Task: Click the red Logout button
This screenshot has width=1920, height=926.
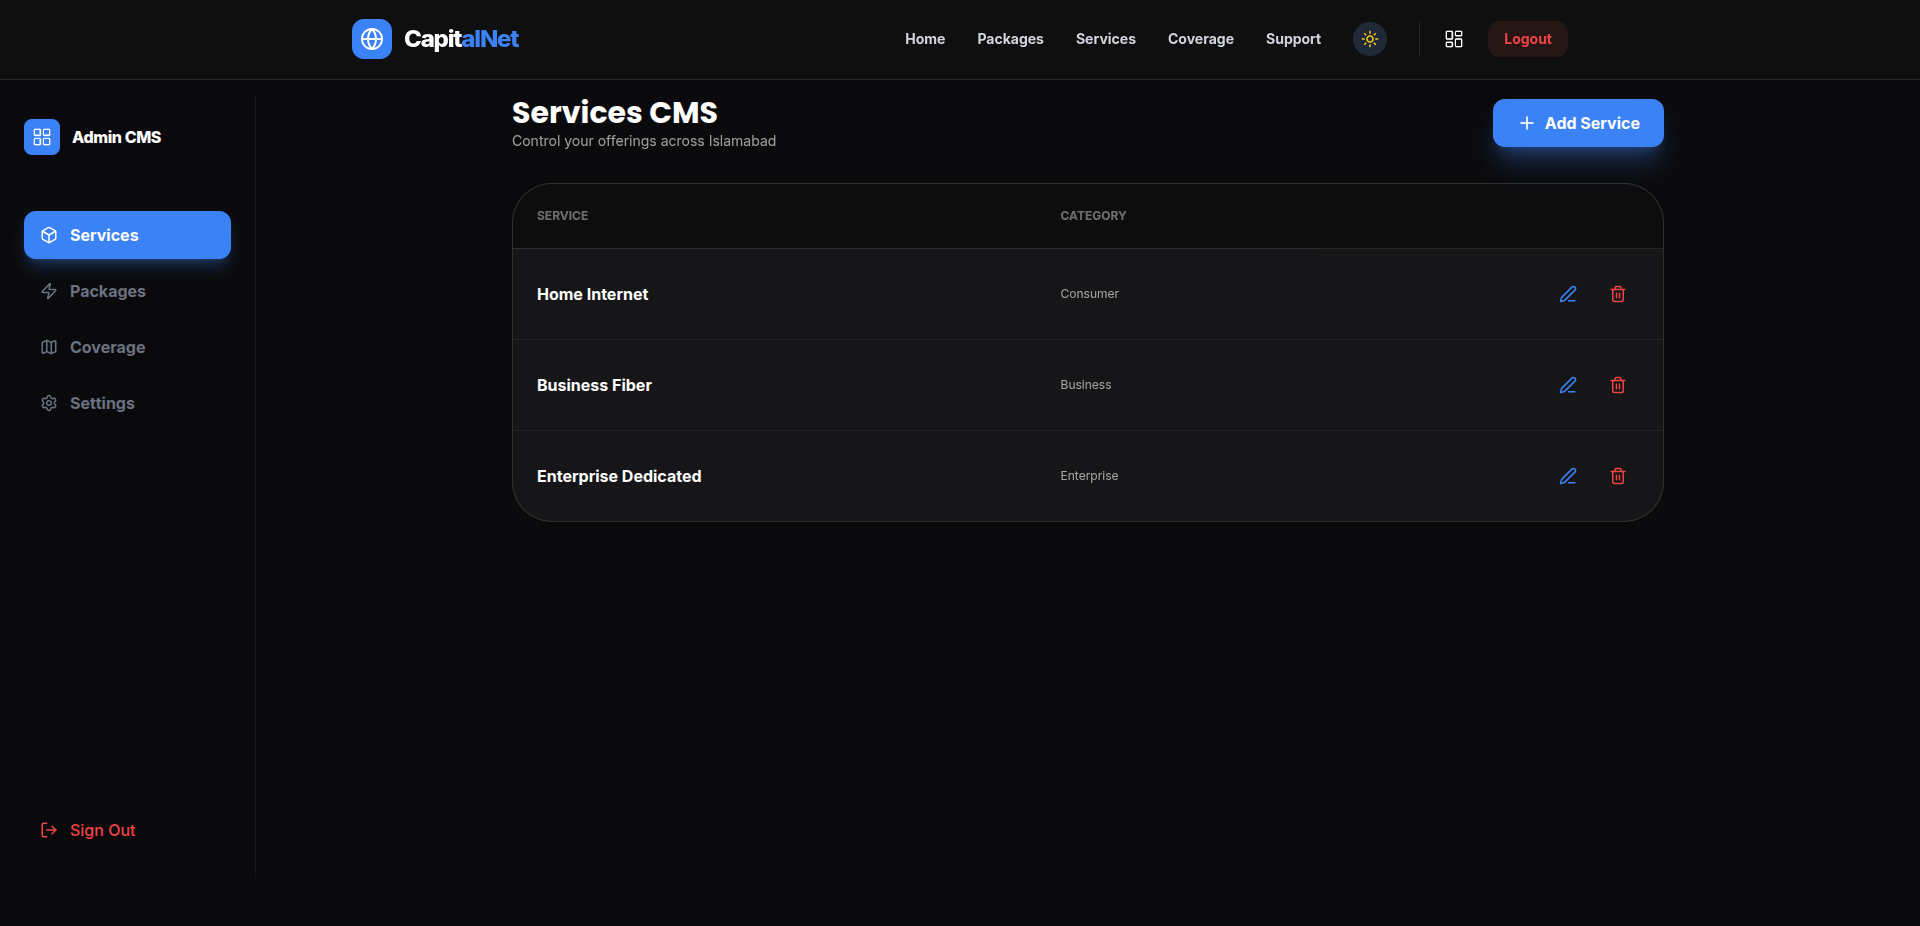Action: click(1527, 39)
